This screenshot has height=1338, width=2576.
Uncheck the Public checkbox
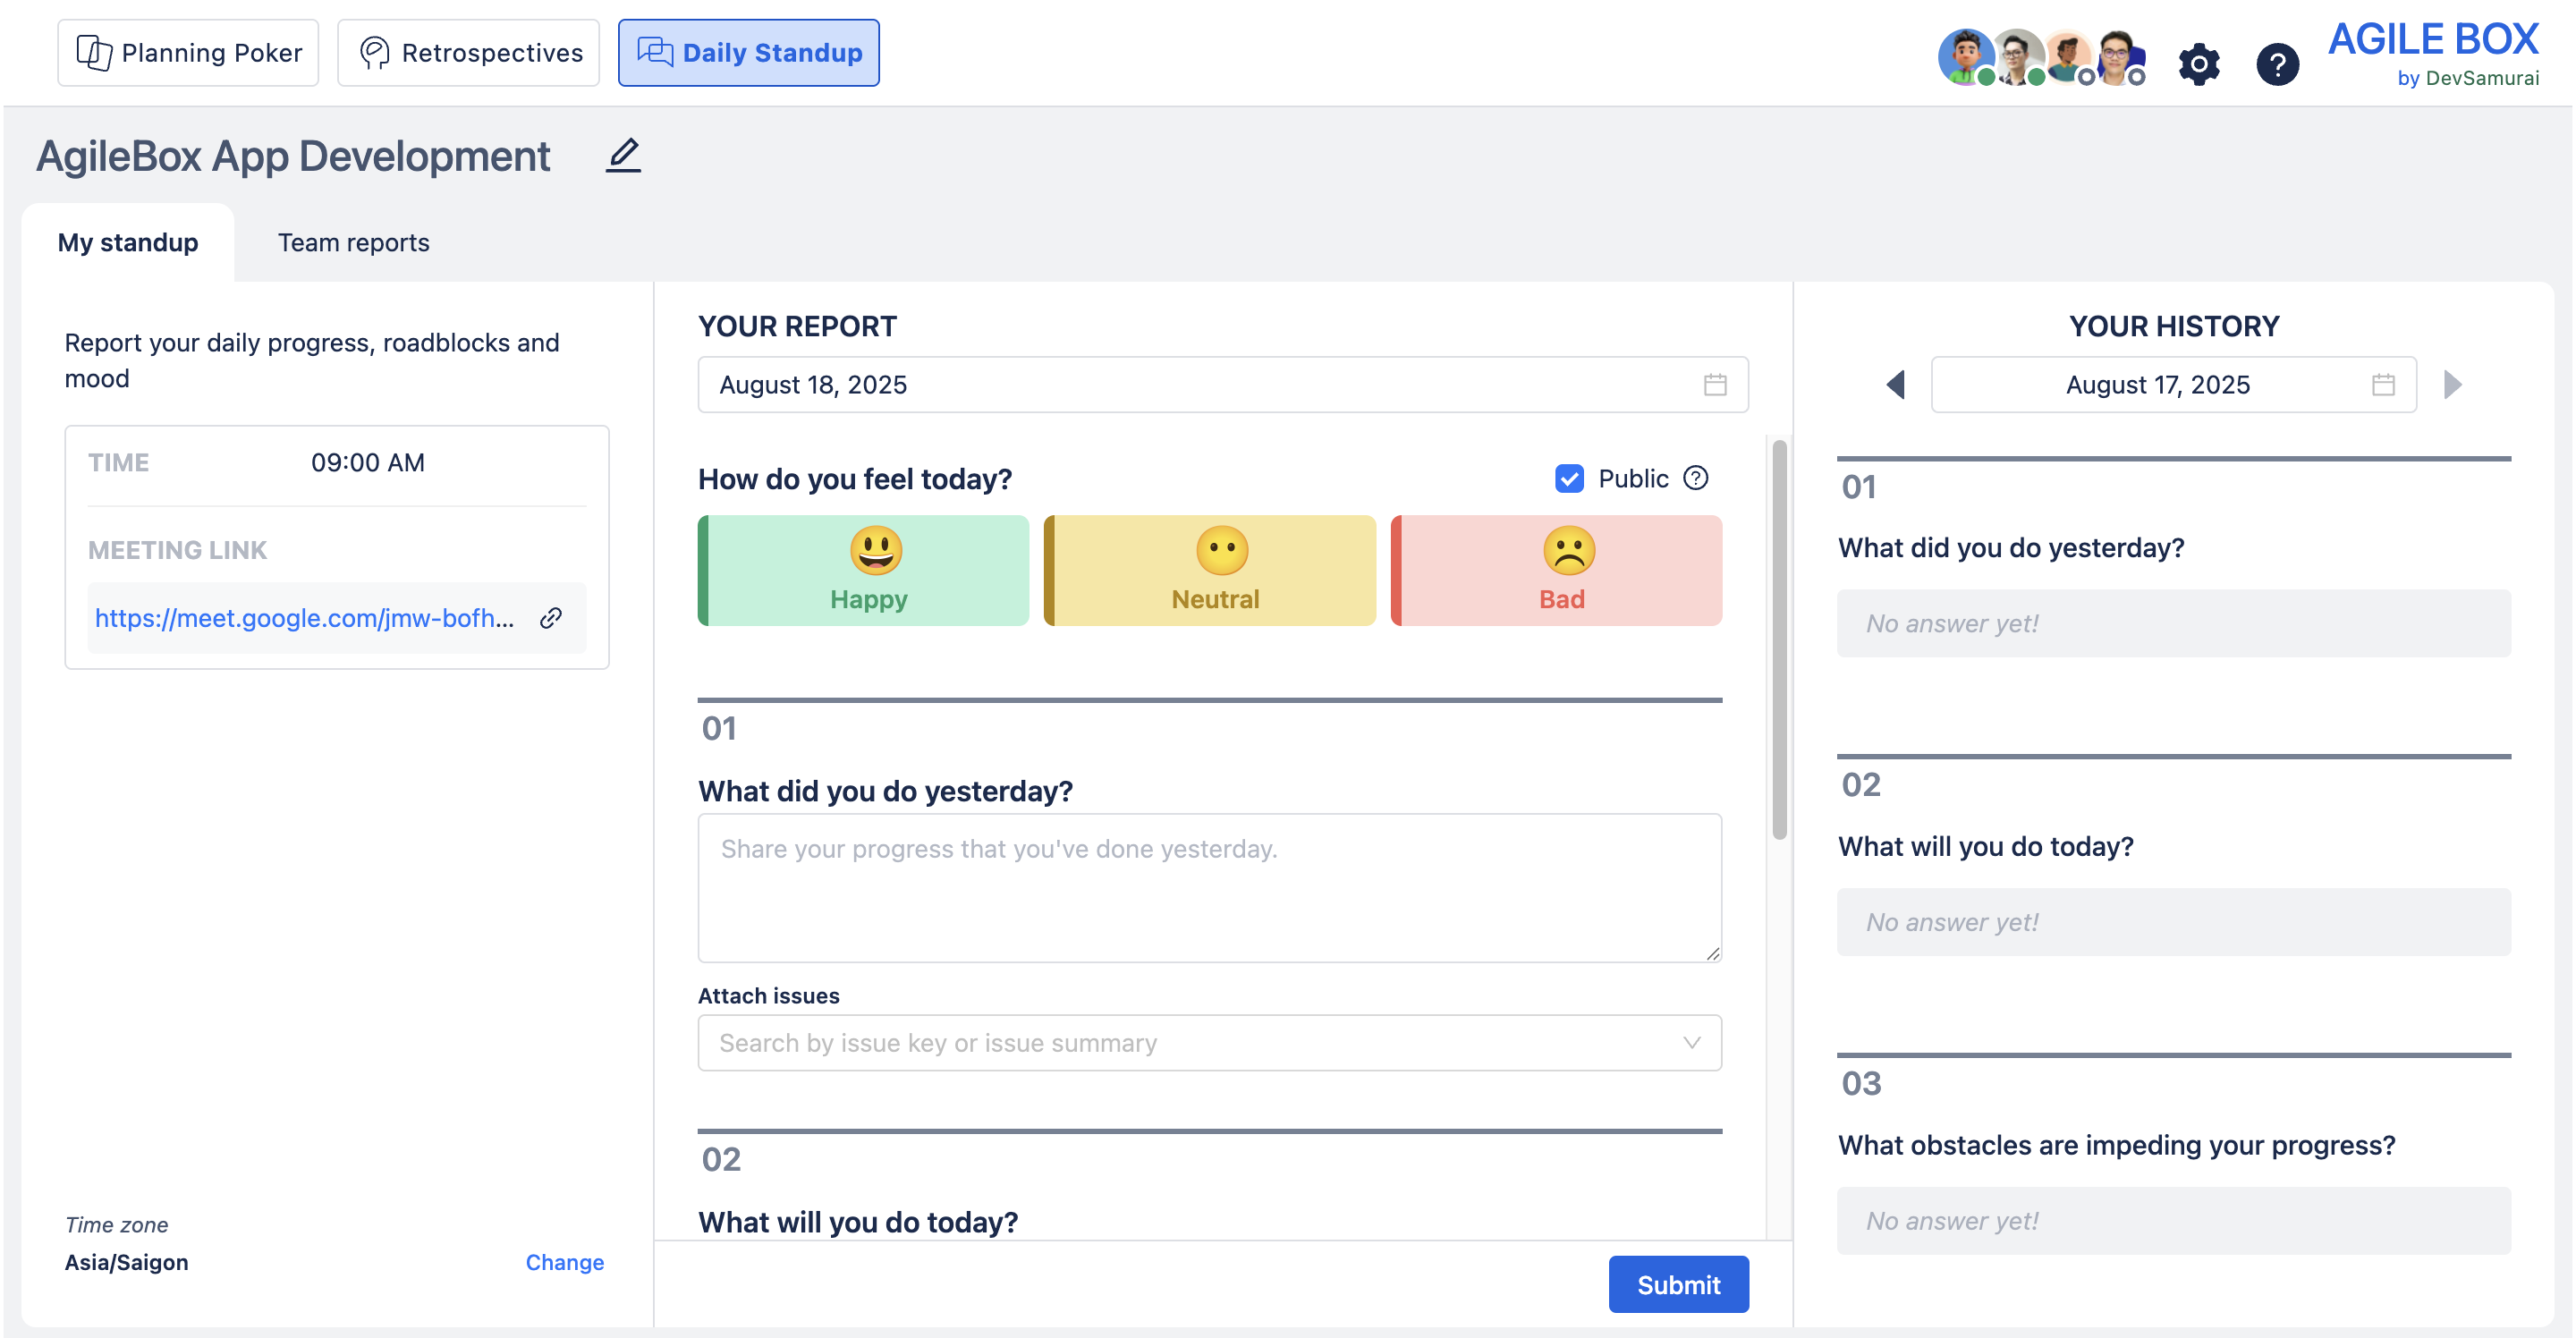pyautogui.click(x=1568, y=478)
